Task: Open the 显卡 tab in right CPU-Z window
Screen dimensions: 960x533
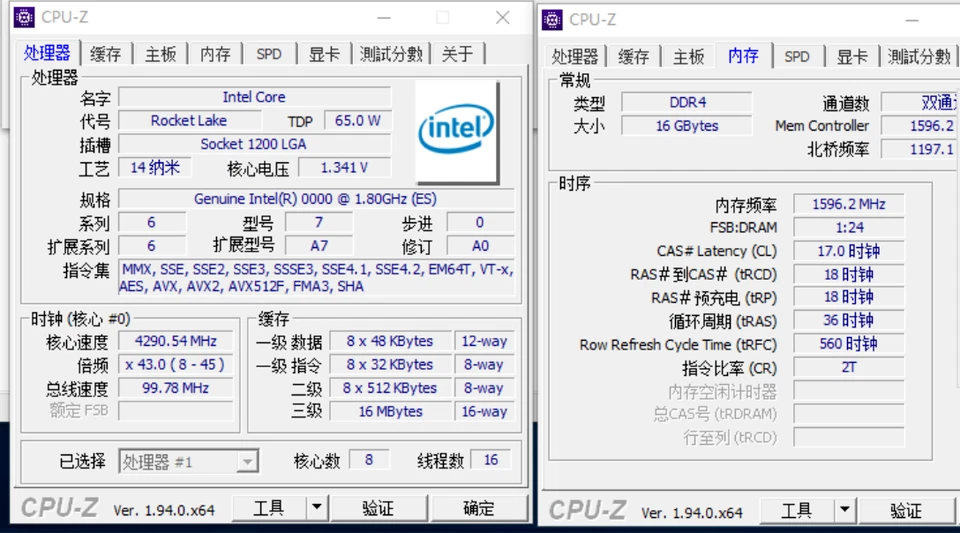Action: [x=852, y=57]
